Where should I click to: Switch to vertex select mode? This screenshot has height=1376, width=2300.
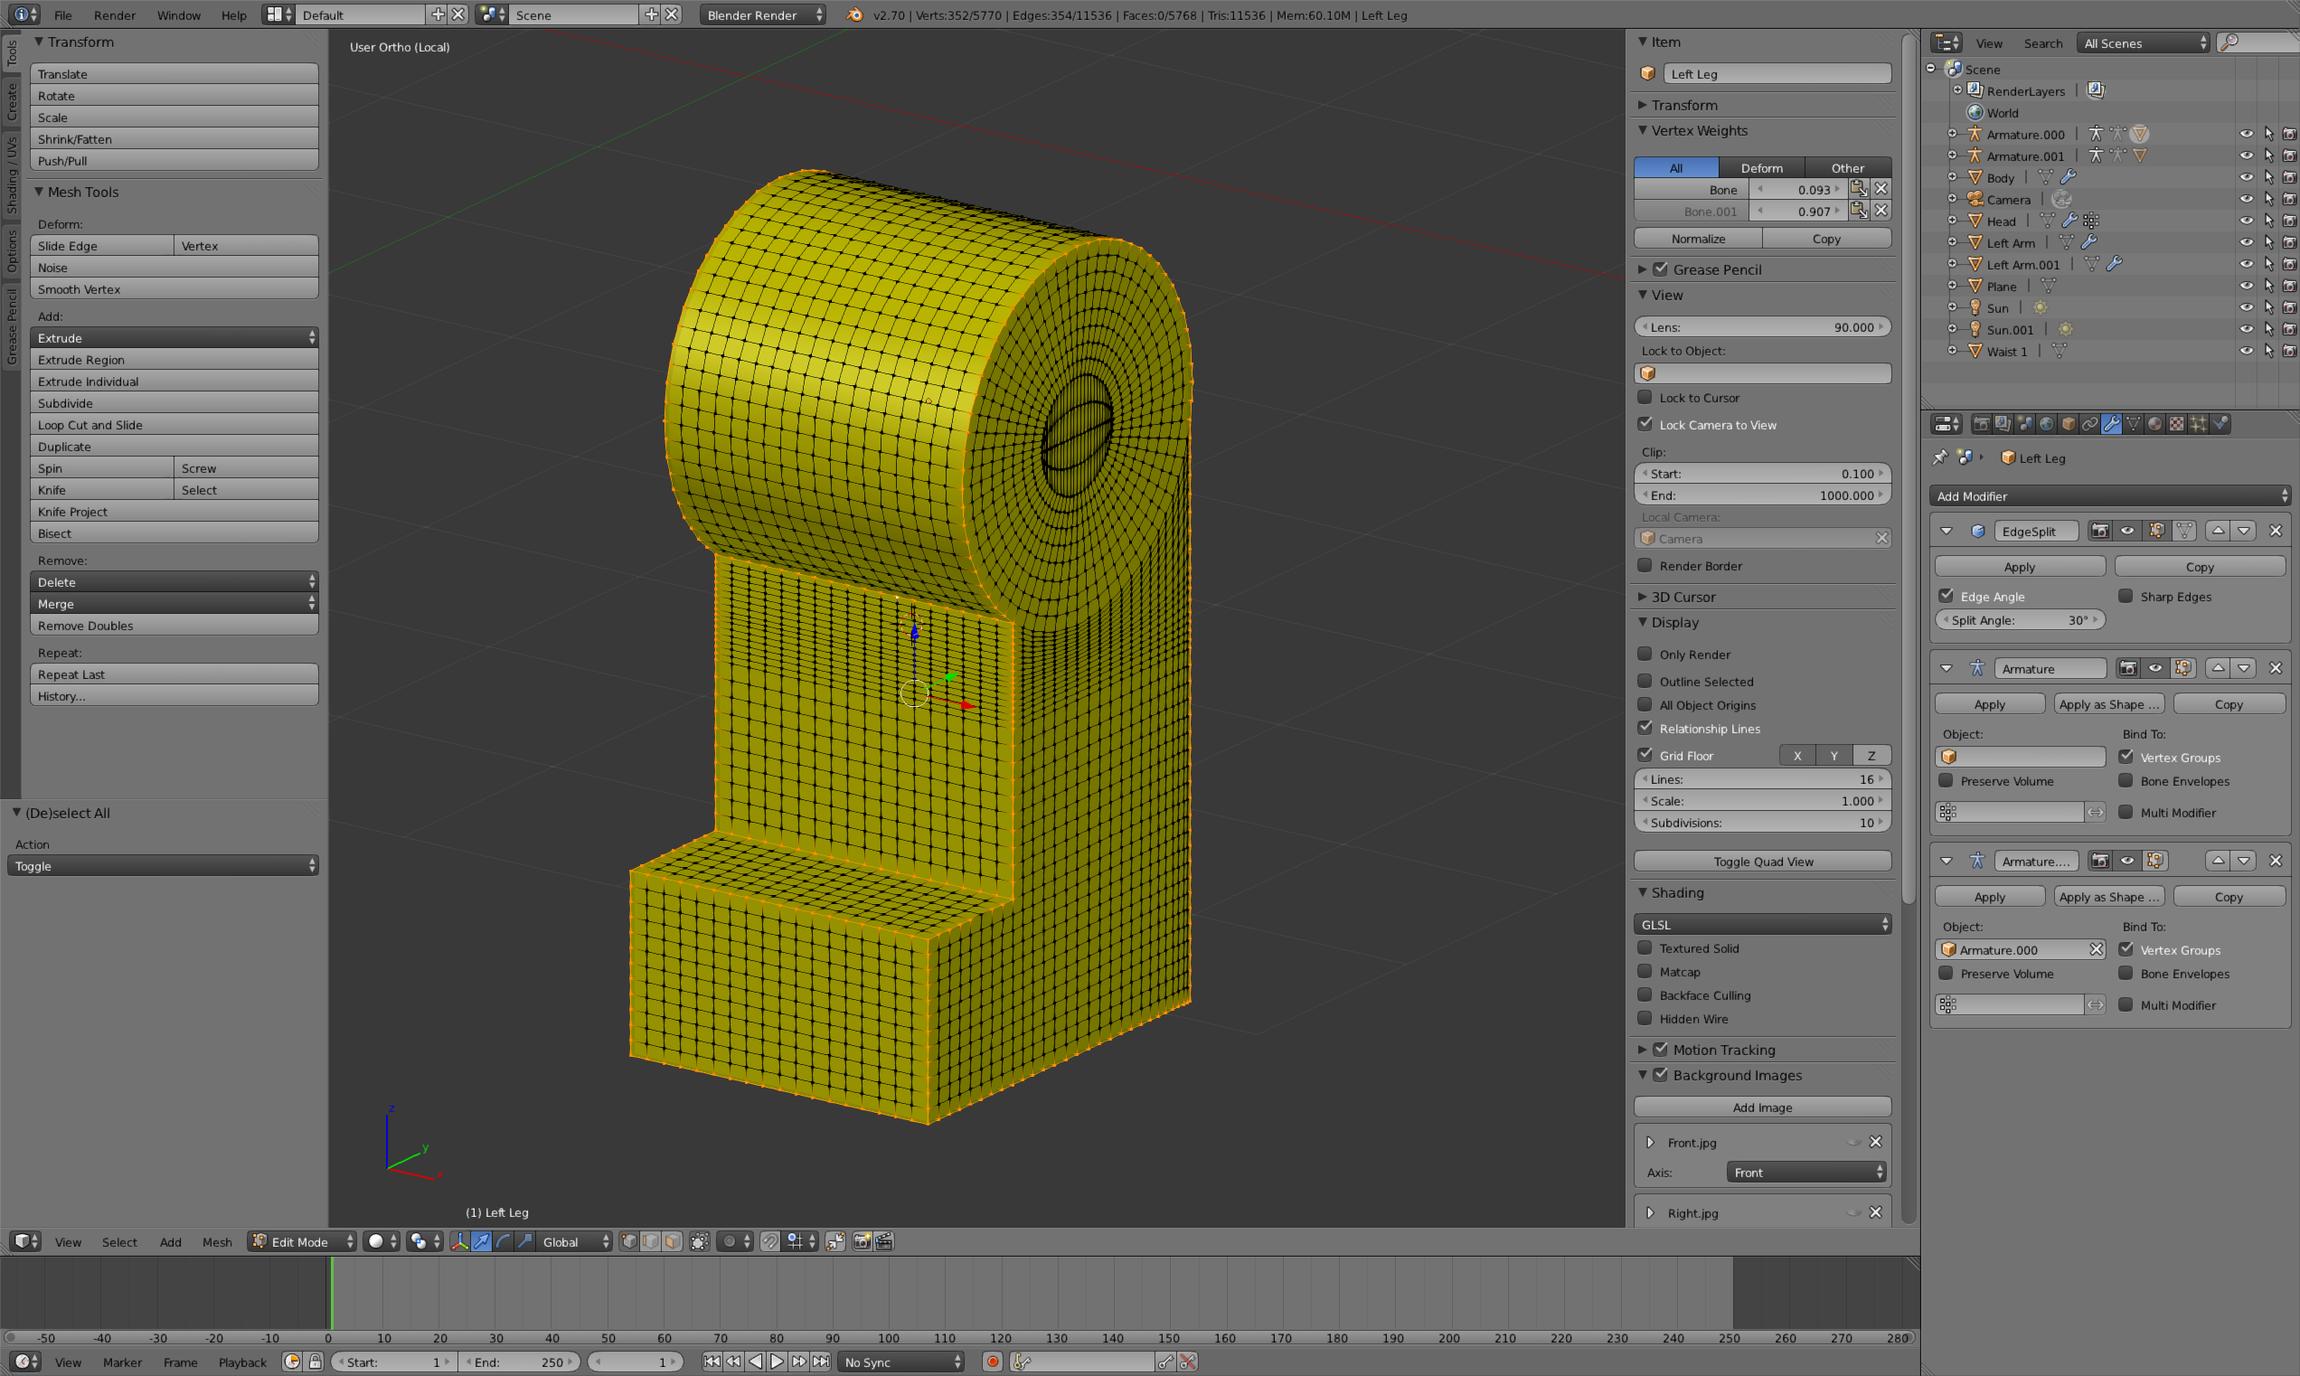(629, 1241)
